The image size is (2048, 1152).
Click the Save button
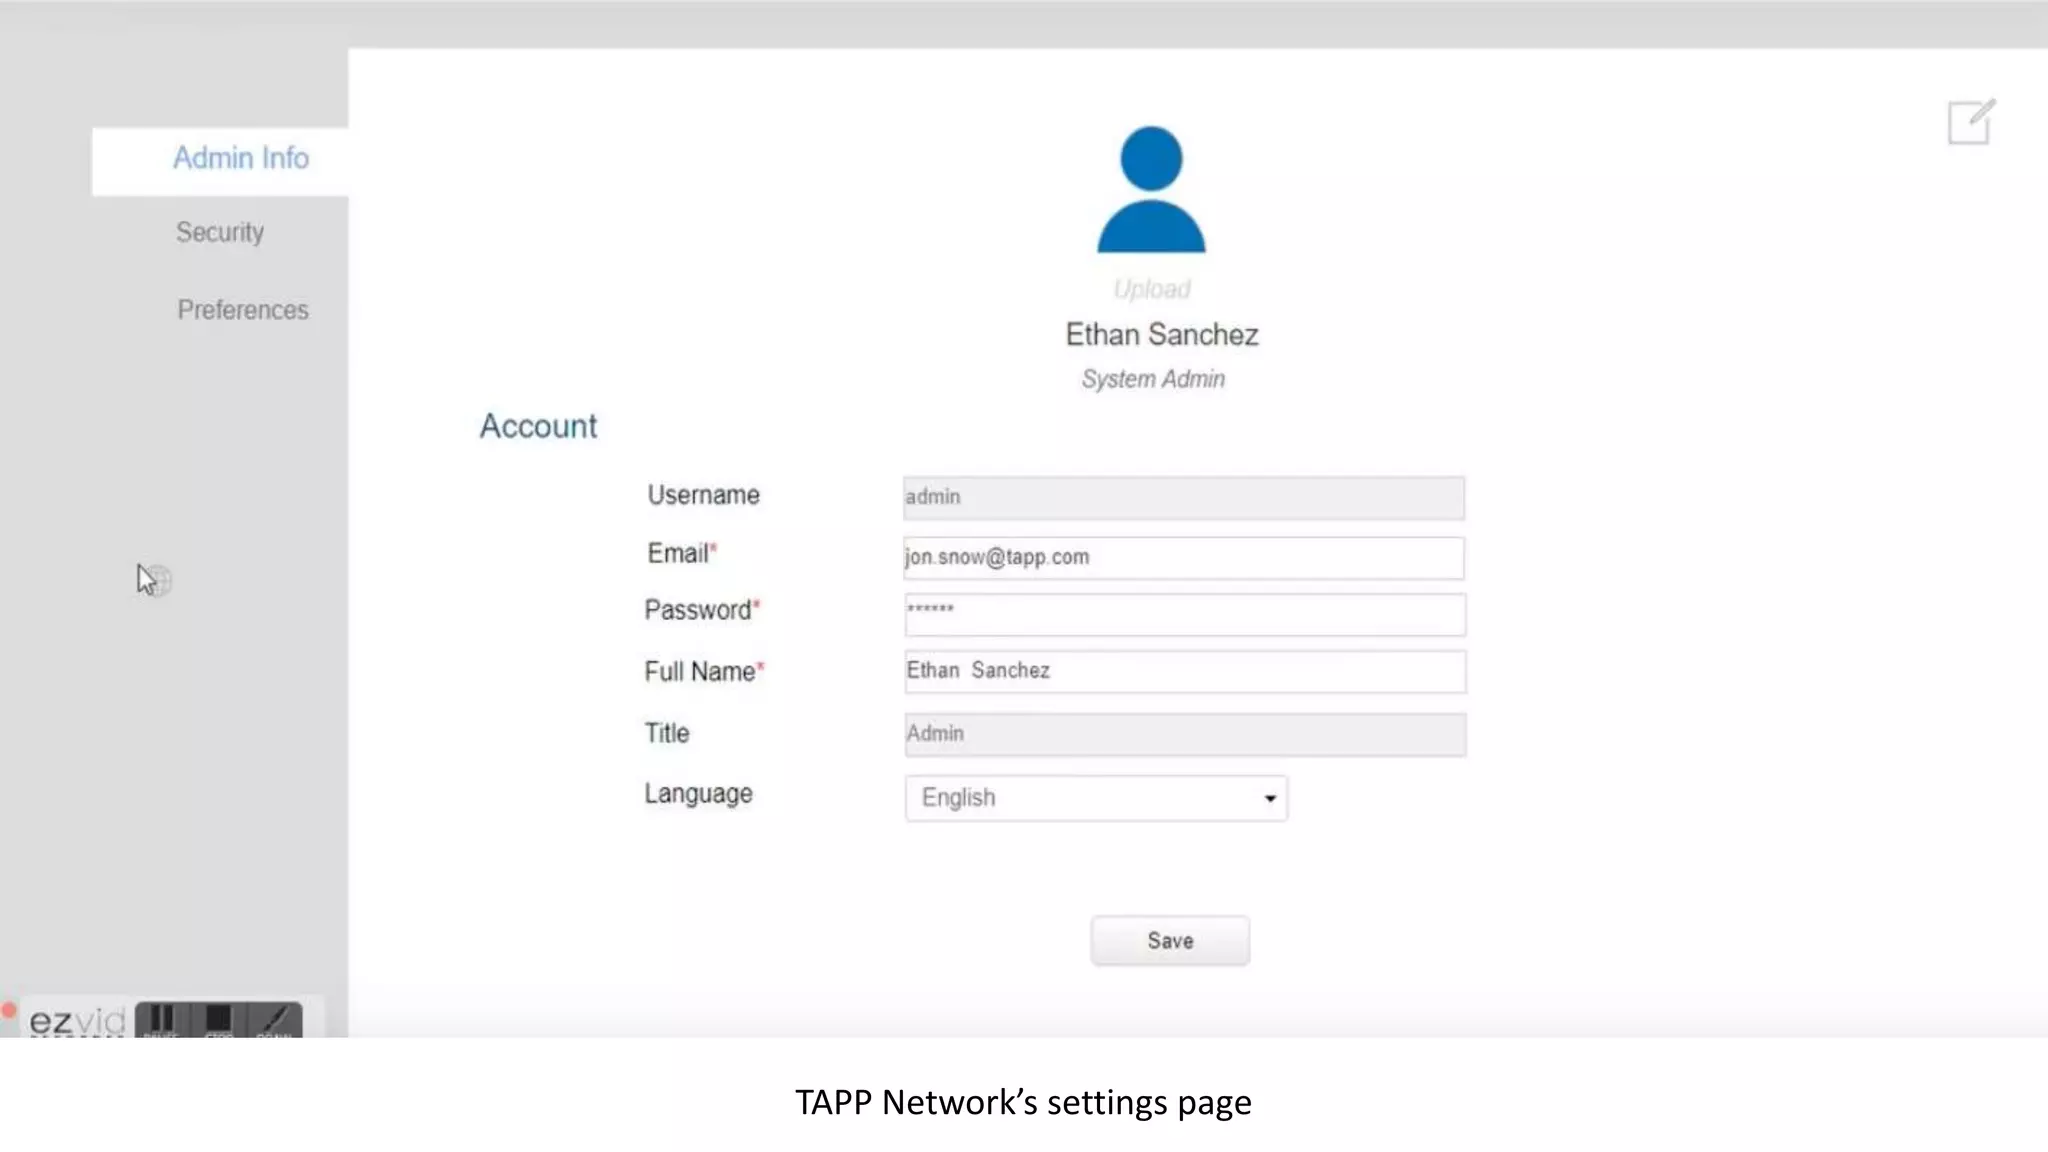[x=1170, y=941]
